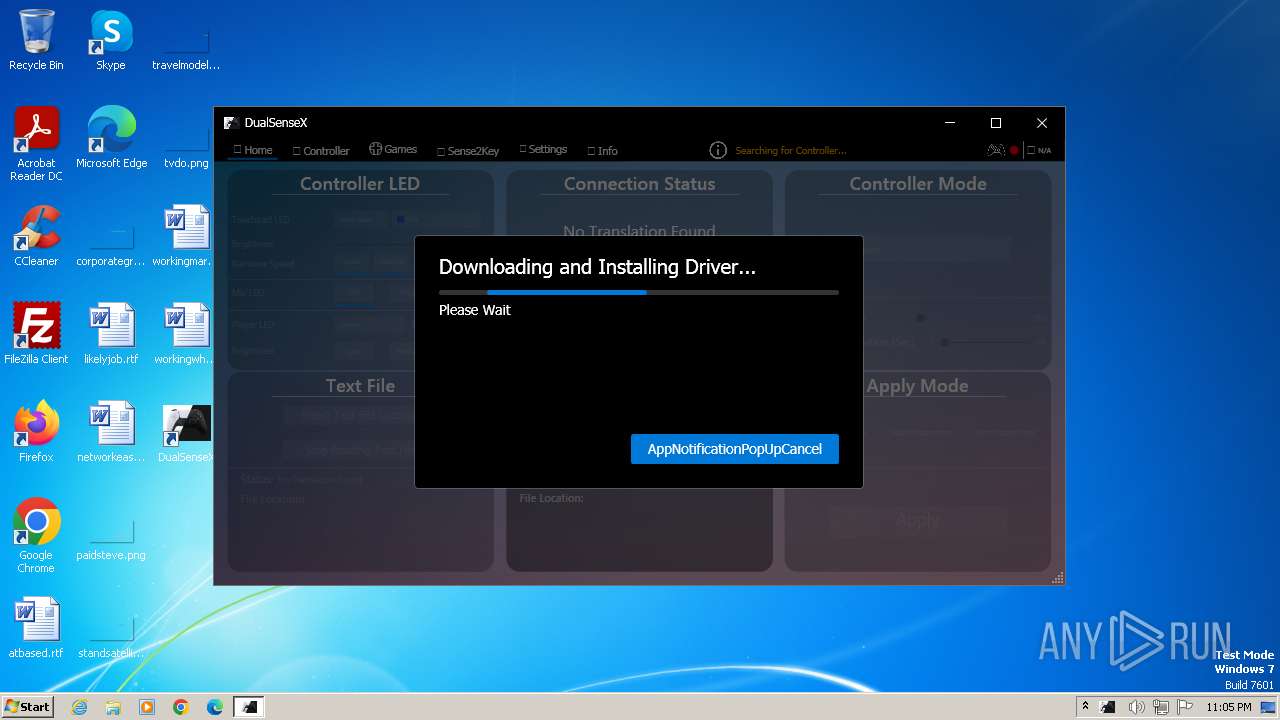The height and width of the screenshot is (720, 1280).
Task: Select the atbased.rtf file on the desktop
Action: click(36, 629)
